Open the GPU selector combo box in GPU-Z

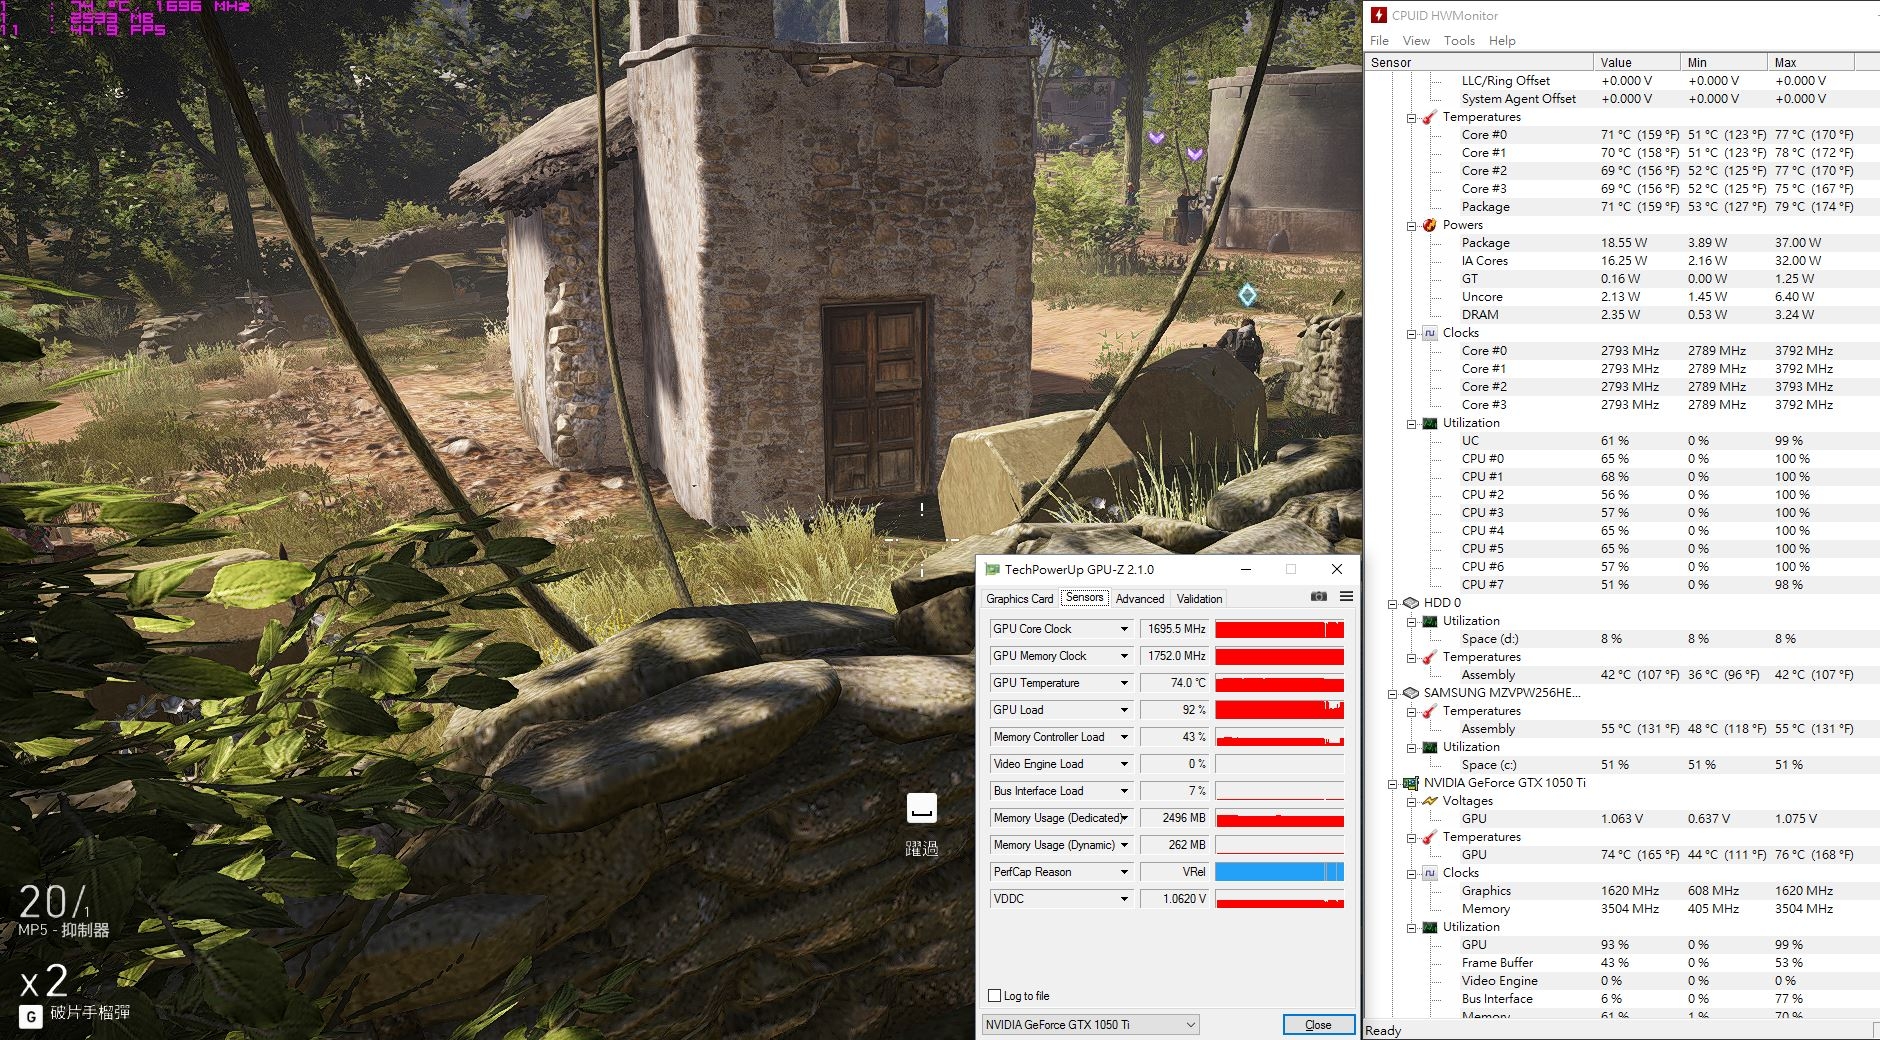[x=1090, y=1024]
